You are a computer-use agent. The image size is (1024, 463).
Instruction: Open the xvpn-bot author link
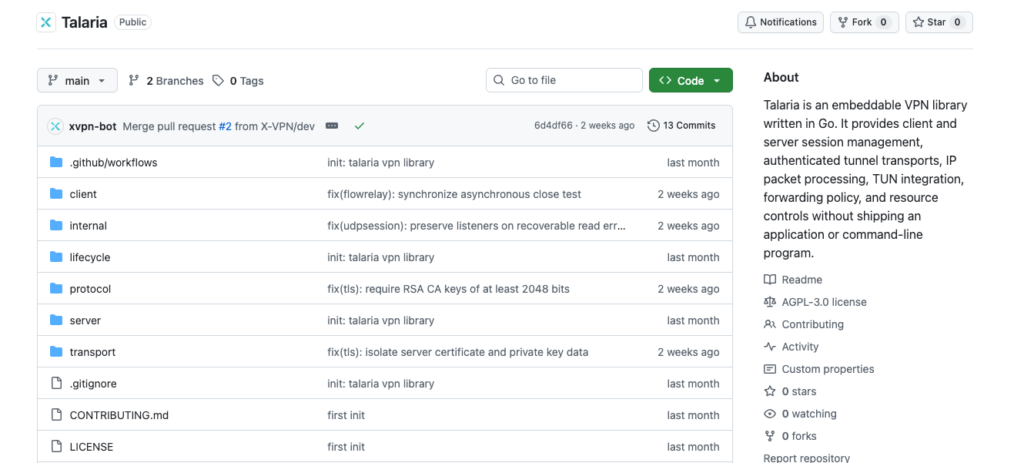(x=93, y=126)
